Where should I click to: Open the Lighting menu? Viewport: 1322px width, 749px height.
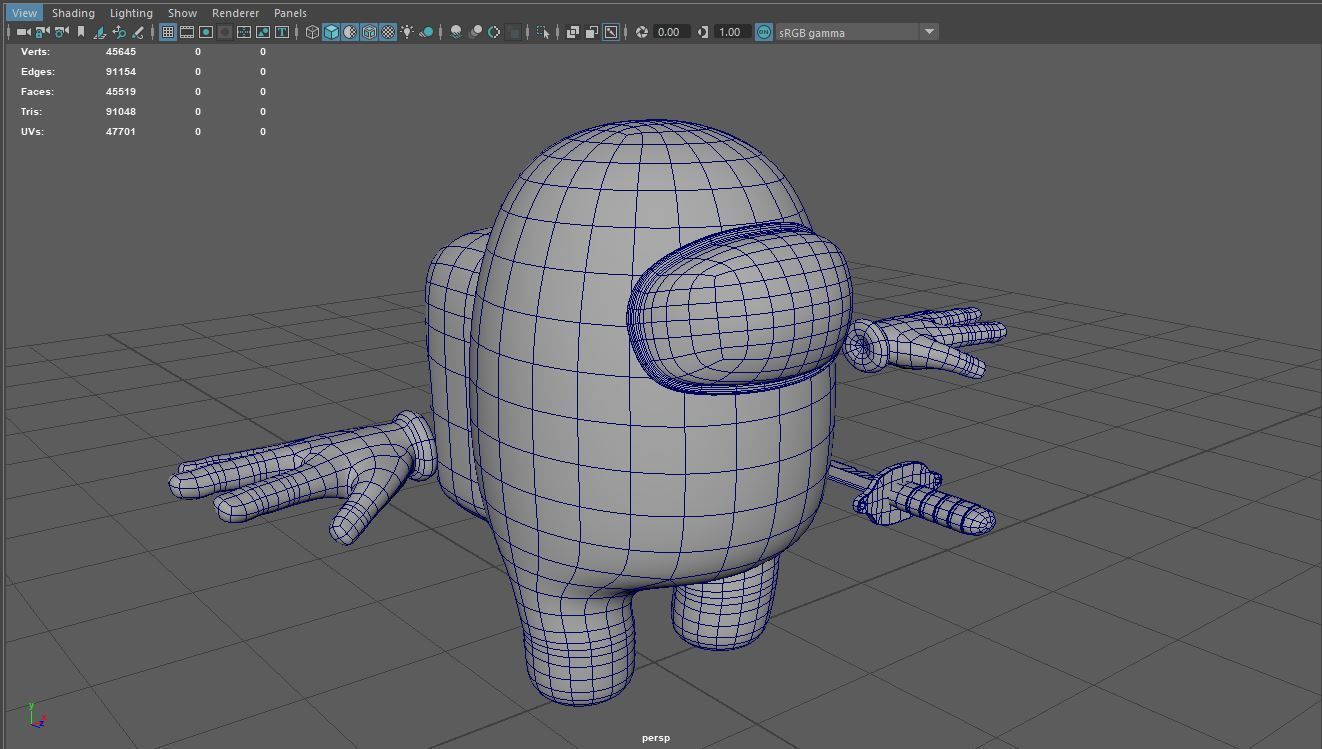[131, 13]
